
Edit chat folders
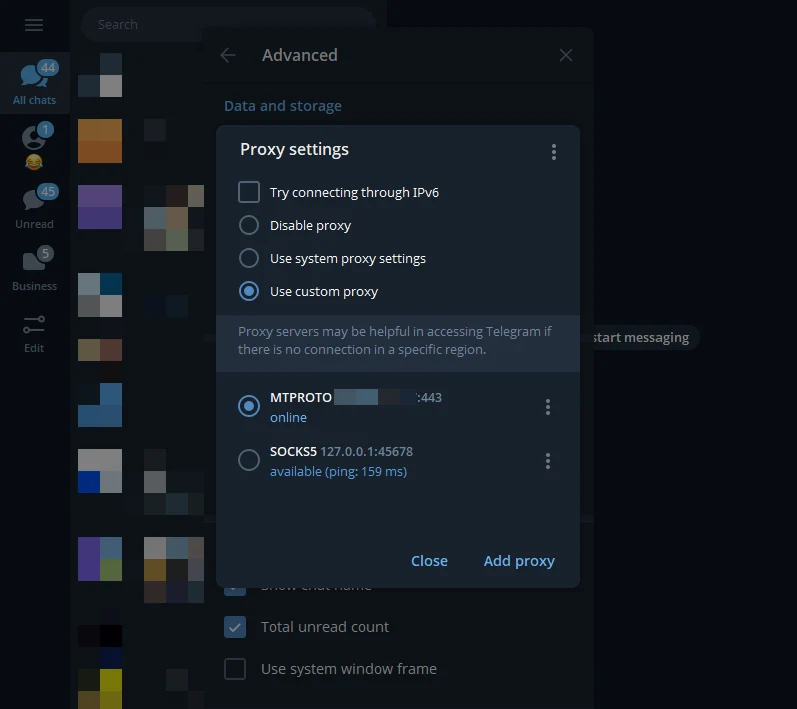[x=34, y=333]
